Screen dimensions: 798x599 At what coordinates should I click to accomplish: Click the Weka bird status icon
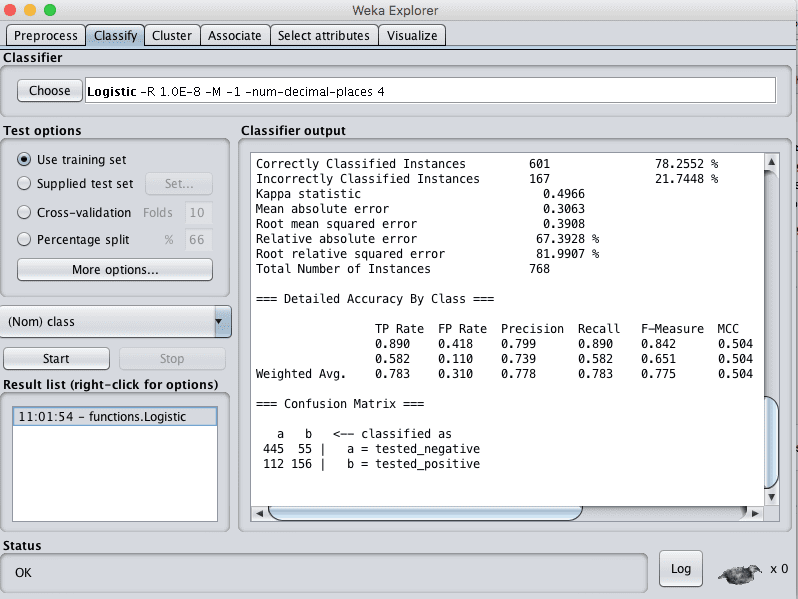click(740, 573)
